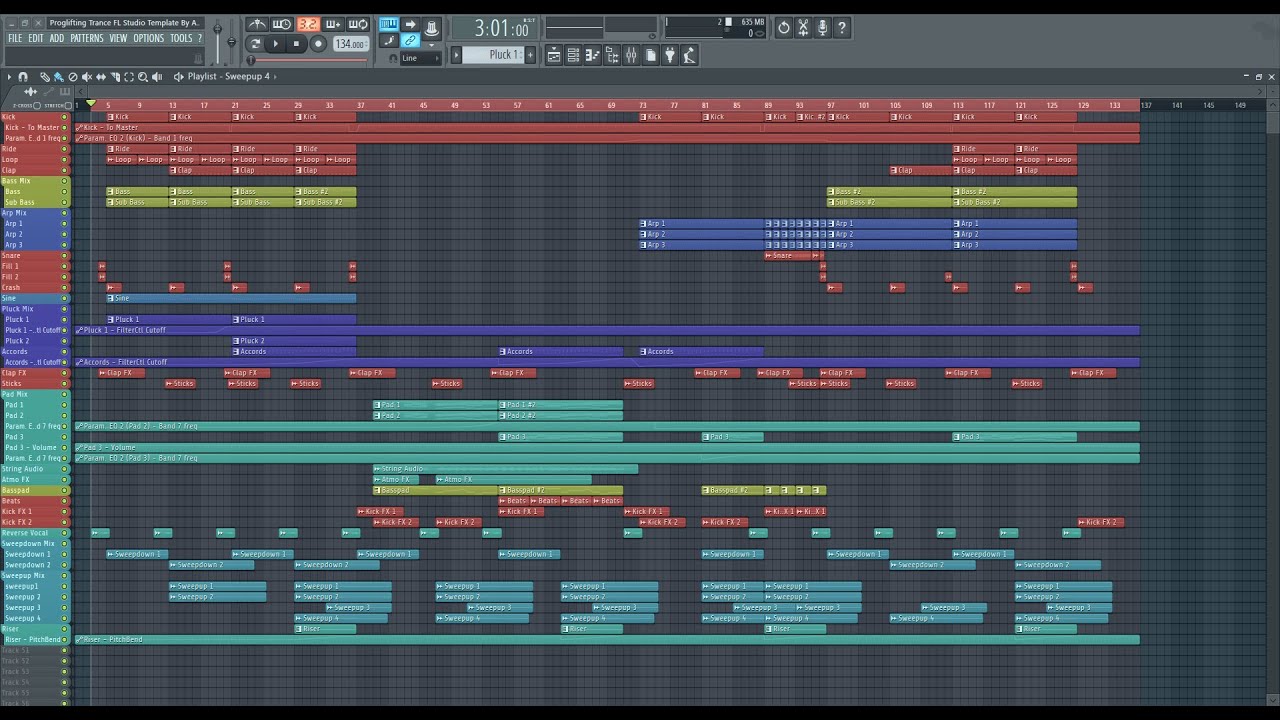Open the Playlist window icon
Image resolution: width=1280 pixels, height=720 pixels.
[x=554, y=55]
